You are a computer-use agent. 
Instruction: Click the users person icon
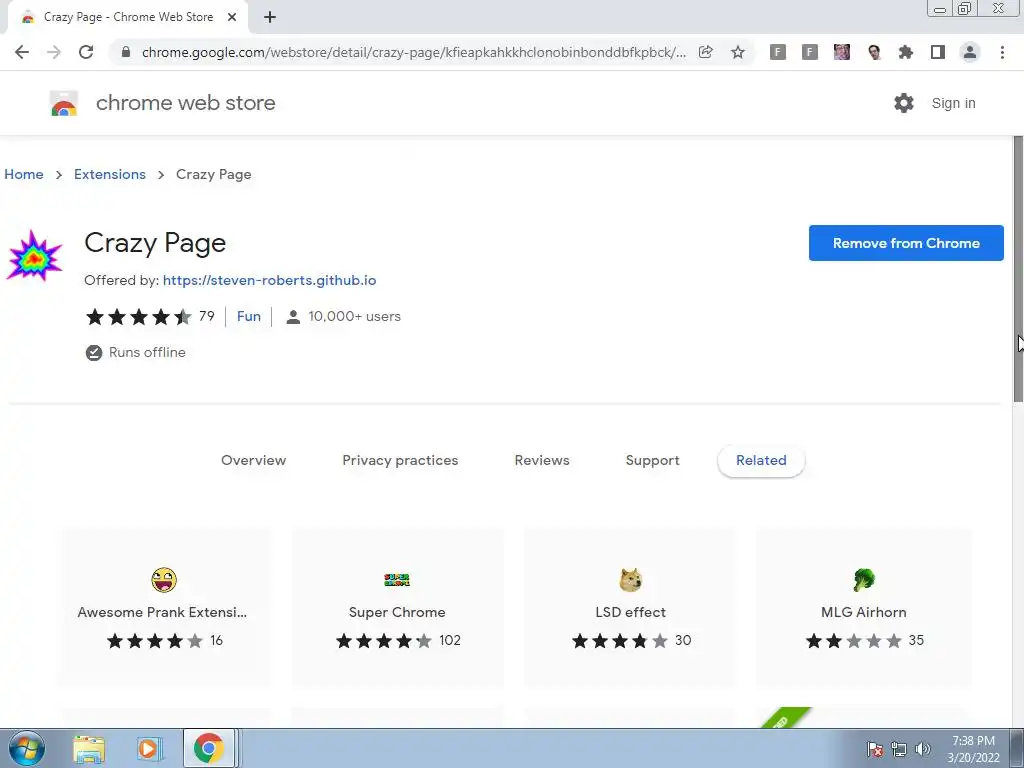(293, 317)
